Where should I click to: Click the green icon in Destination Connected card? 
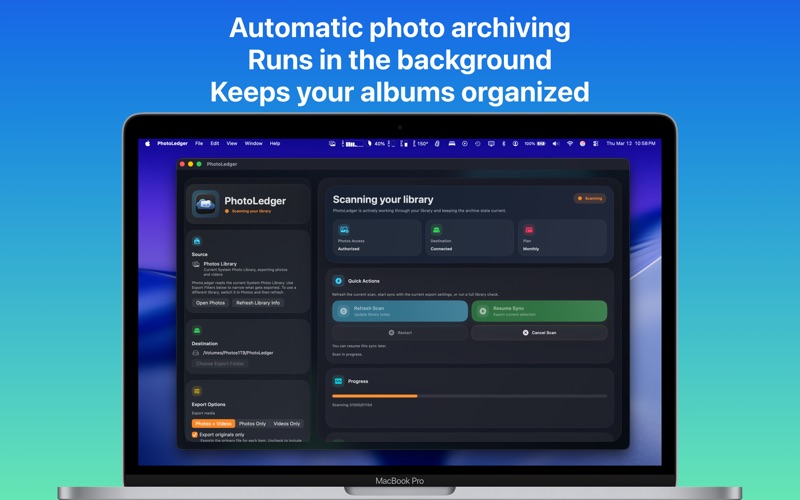coord(436,230)
